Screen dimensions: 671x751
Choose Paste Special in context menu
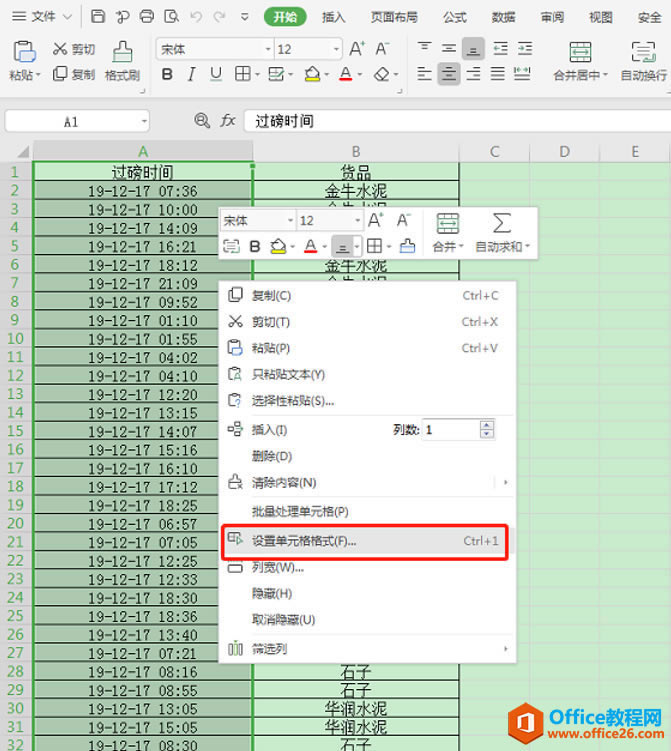(x=367, y=400)
